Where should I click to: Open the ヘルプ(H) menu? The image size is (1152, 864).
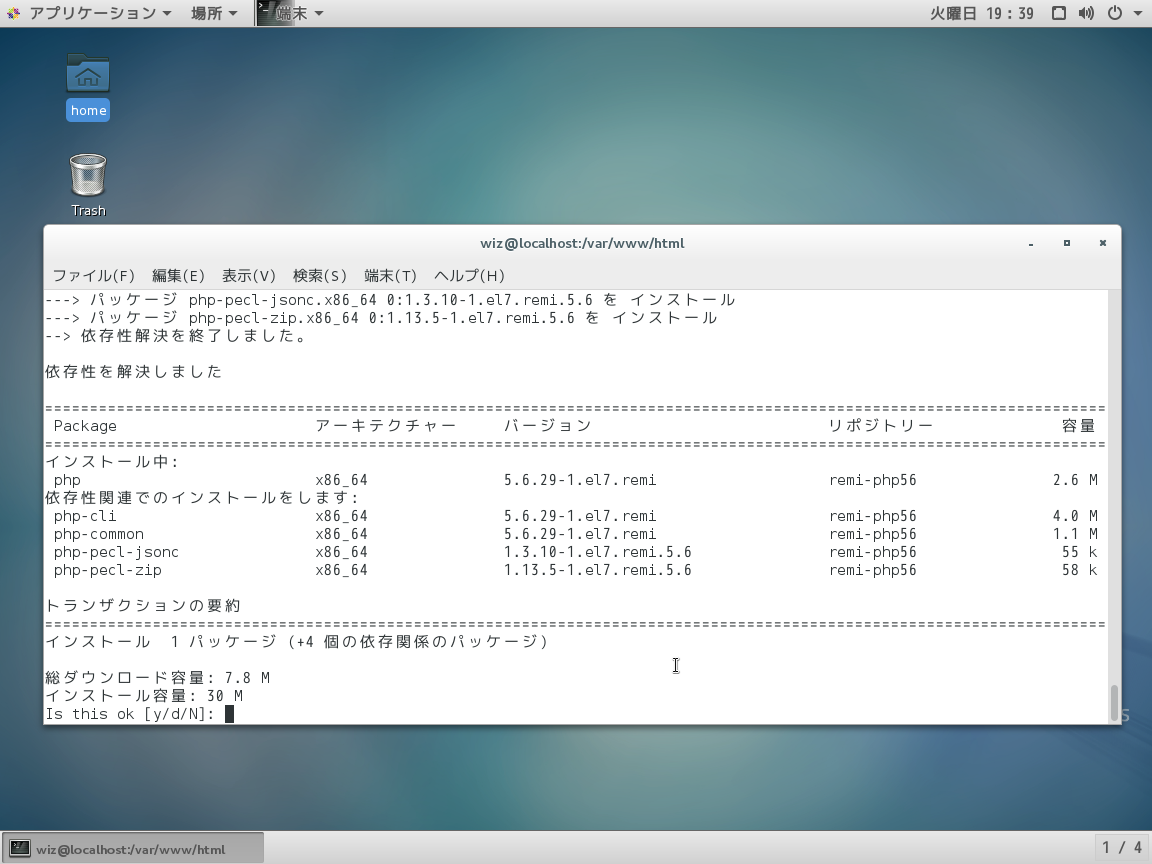(469, 276)
